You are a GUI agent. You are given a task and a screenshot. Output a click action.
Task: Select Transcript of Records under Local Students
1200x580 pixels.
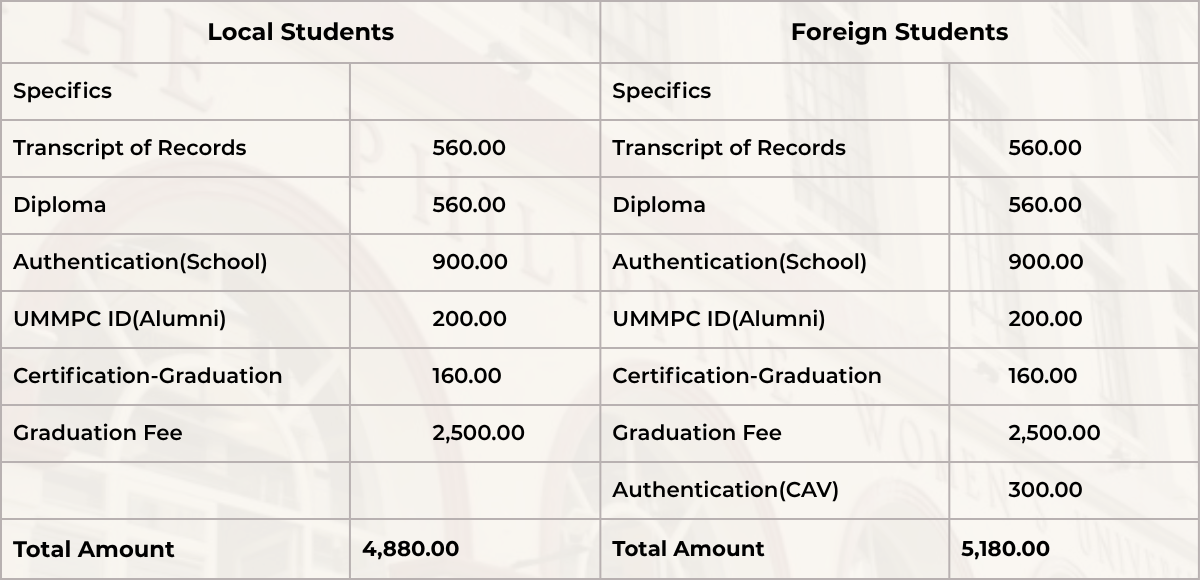coord(129,148)
